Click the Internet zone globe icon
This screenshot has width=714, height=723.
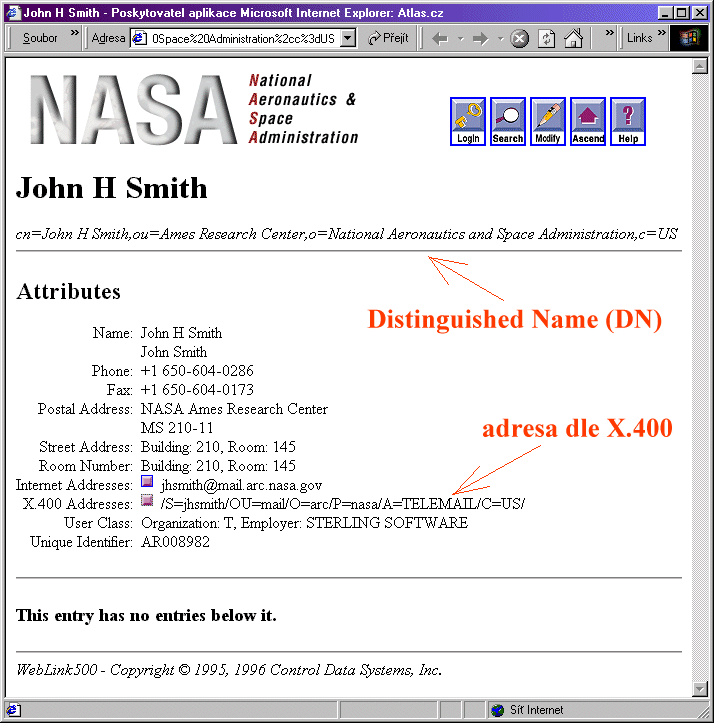498,710
